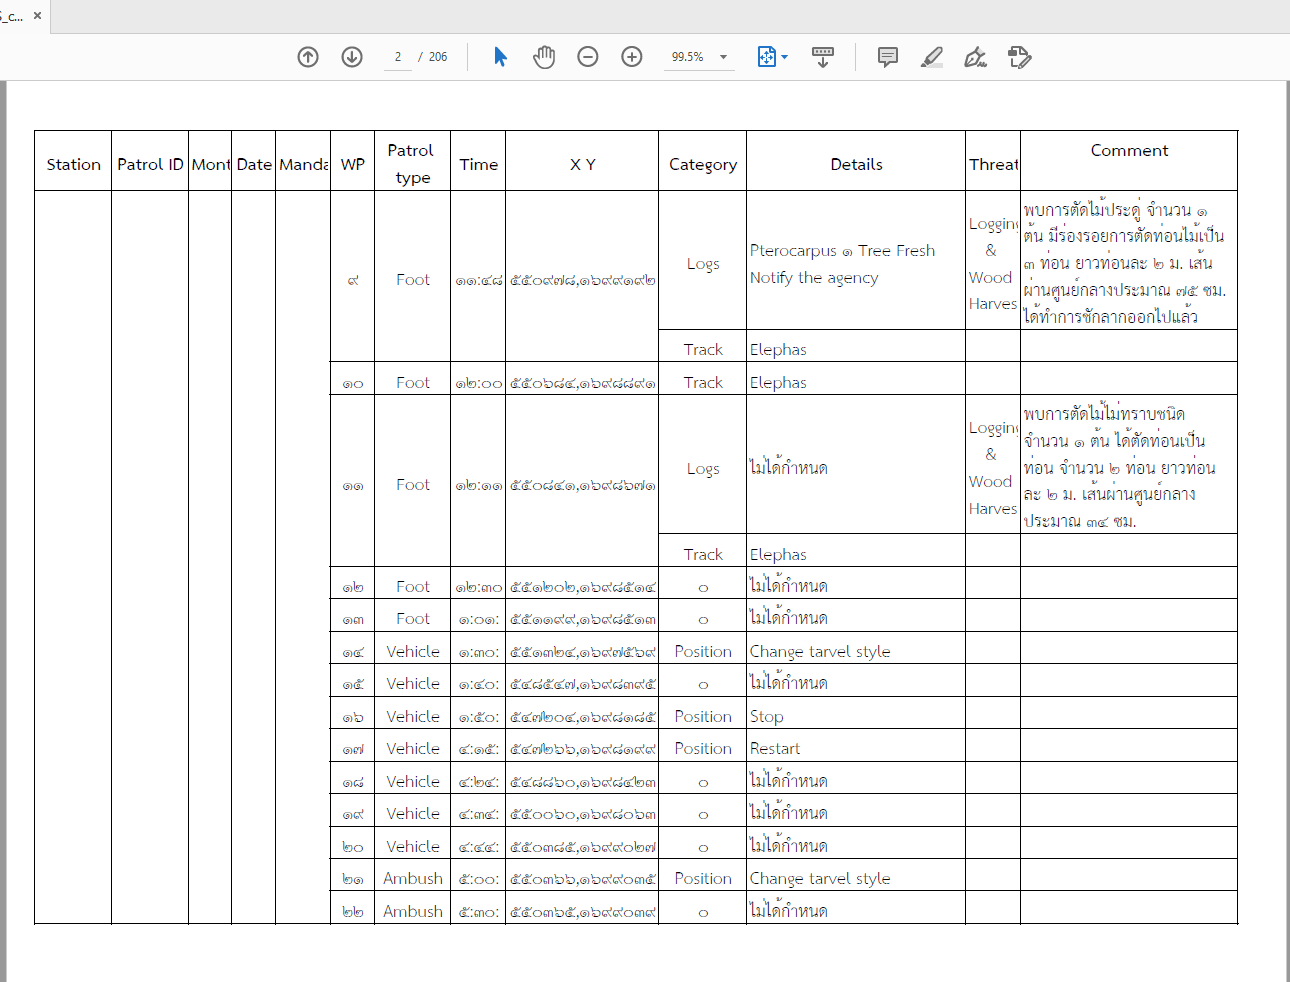The width and height of the screenshot is (1290, 982).
Task: Go to previous page with up arrow
Action: coord(308,57)
